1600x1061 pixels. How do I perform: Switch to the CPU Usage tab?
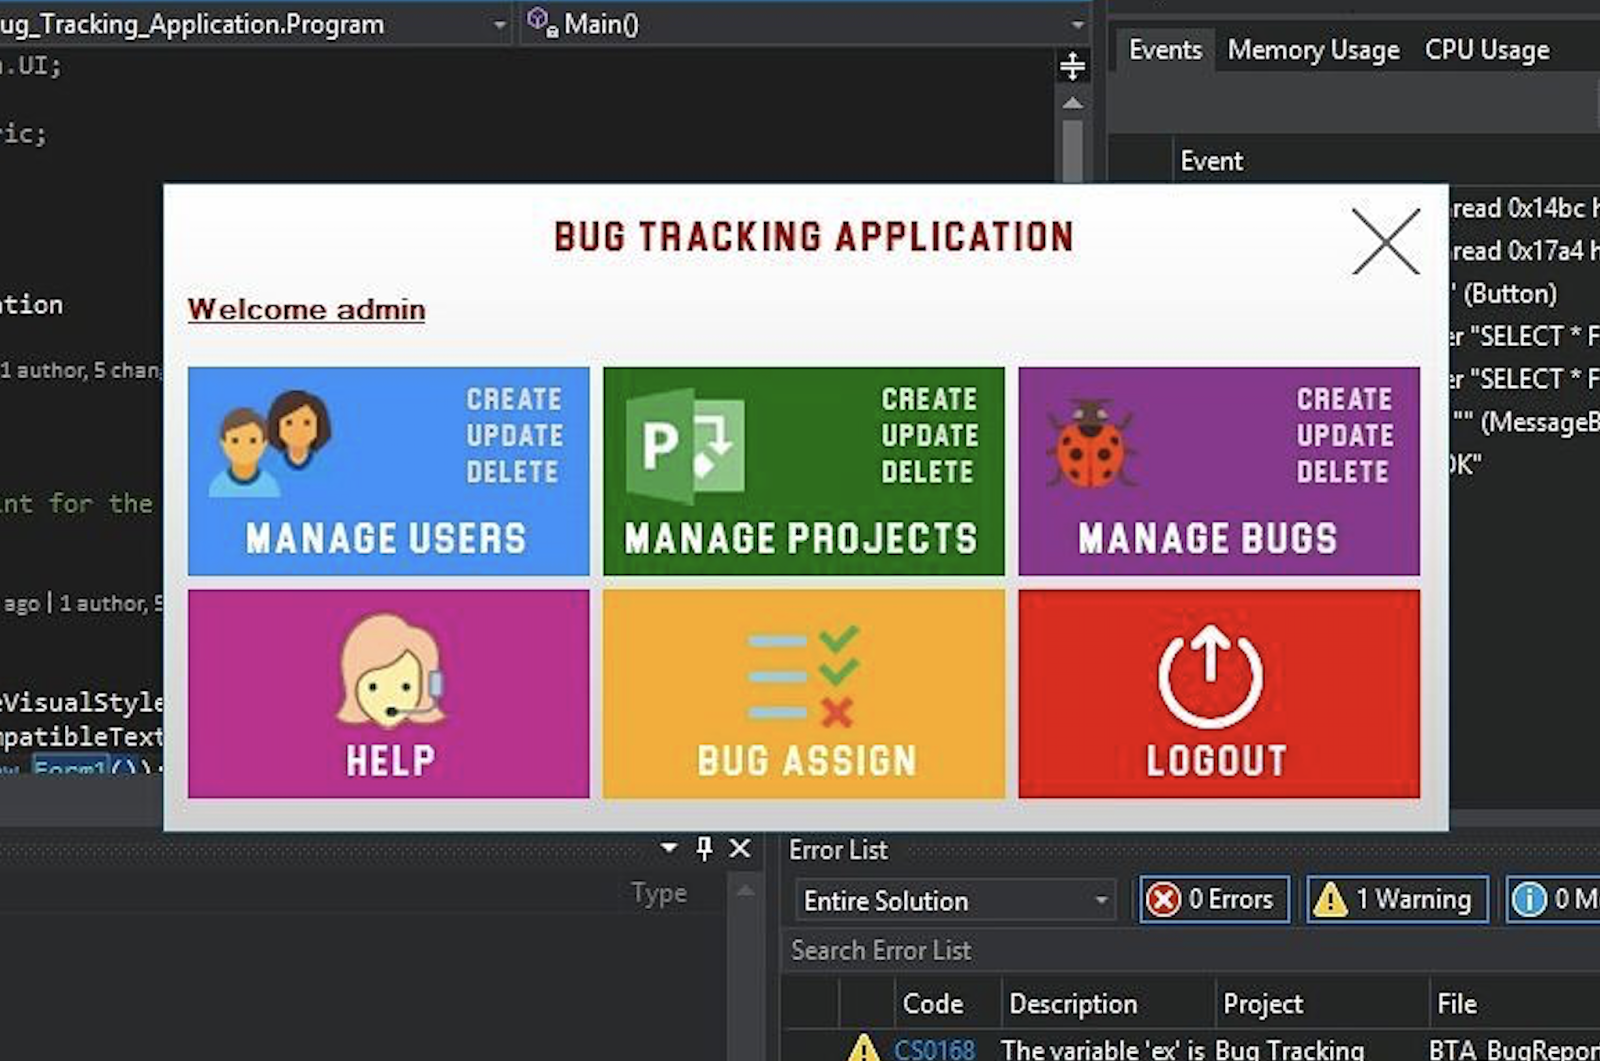click(x=1487, y=49)
